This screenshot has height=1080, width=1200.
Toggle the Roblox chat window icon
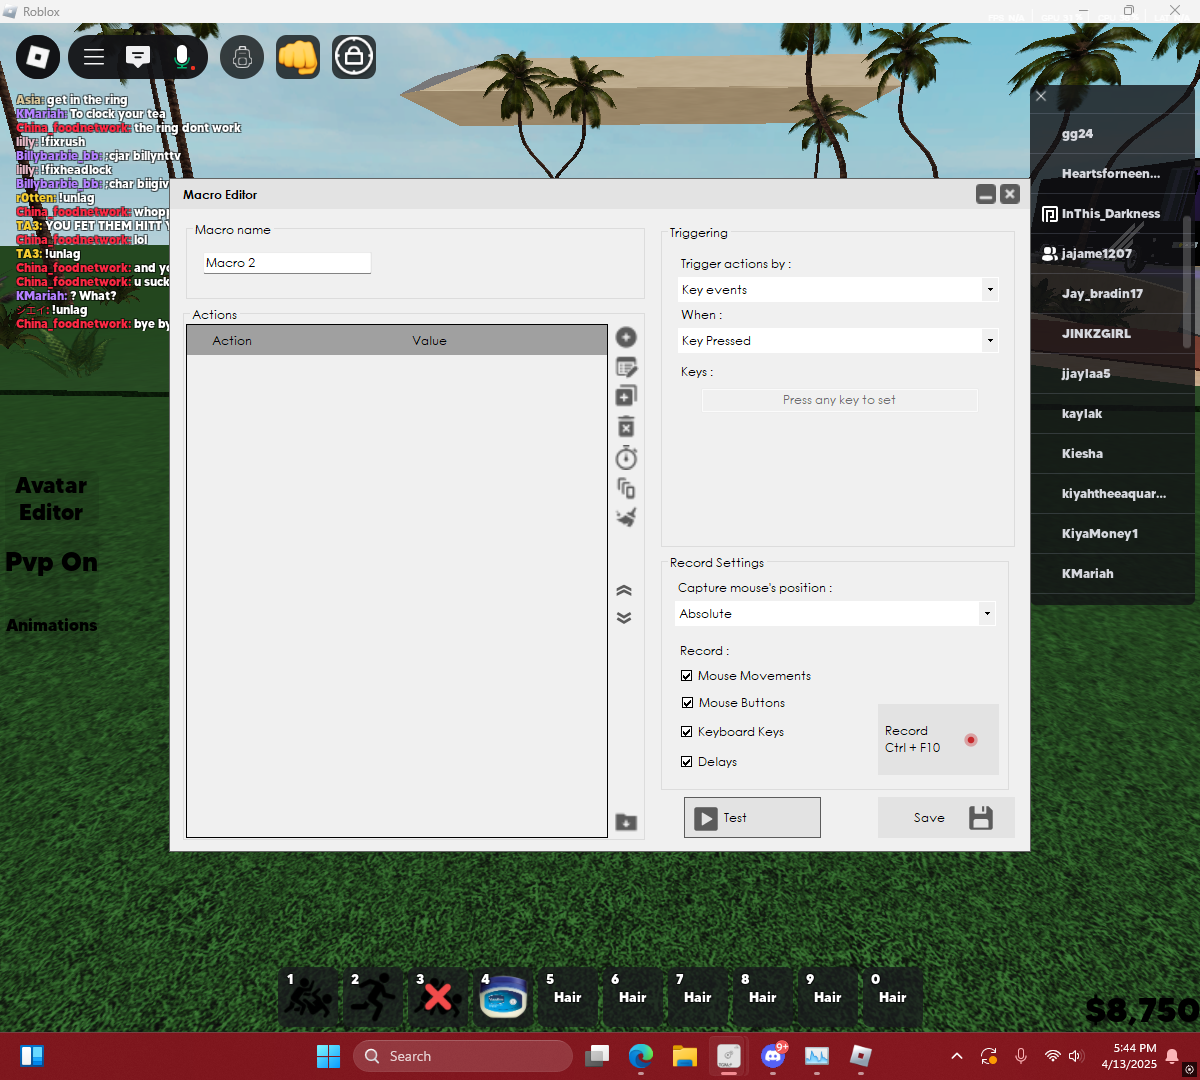point(138,57)
